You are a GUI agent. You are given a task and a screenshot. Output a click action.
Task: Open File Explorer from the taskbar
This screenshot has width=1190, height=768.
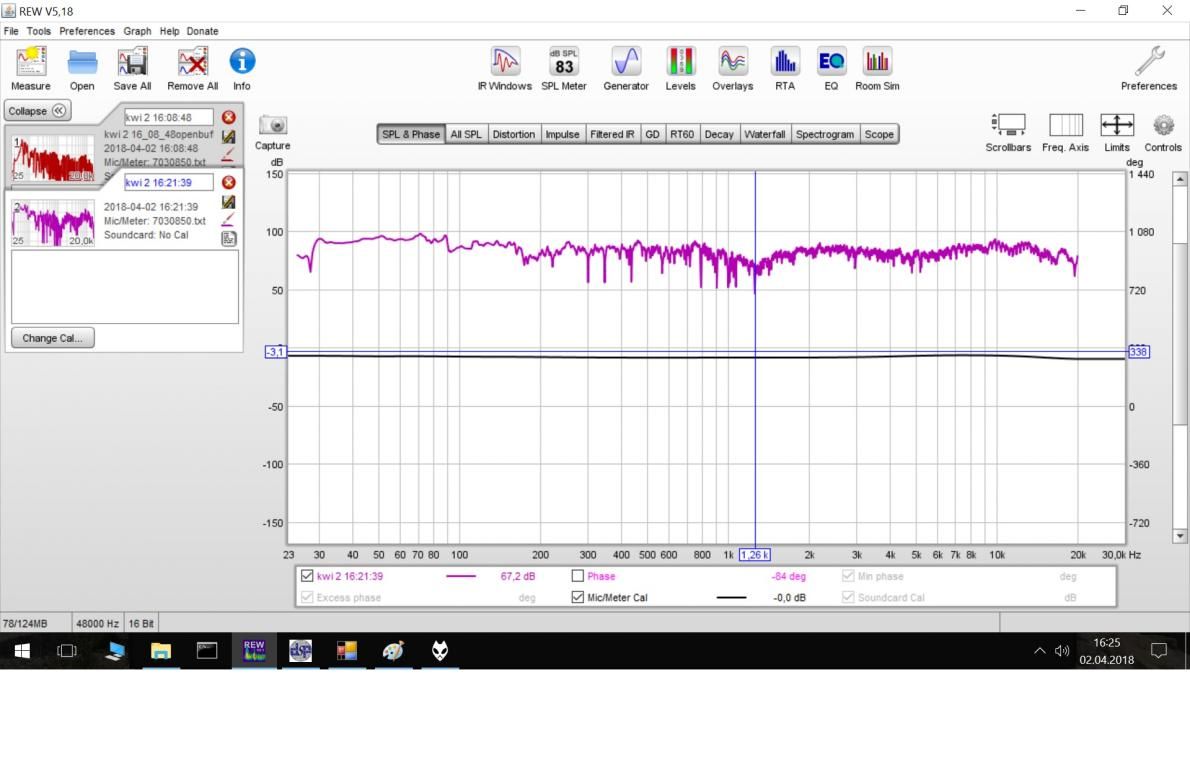[160, 651]
